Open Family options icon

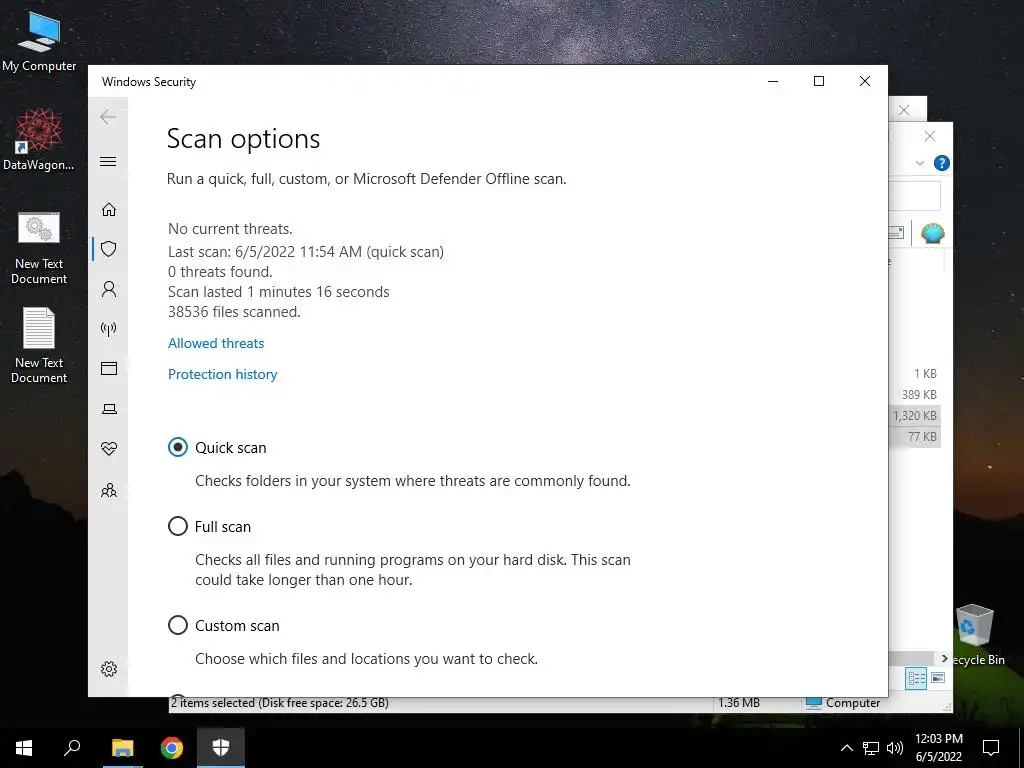[x=108, y=490]
